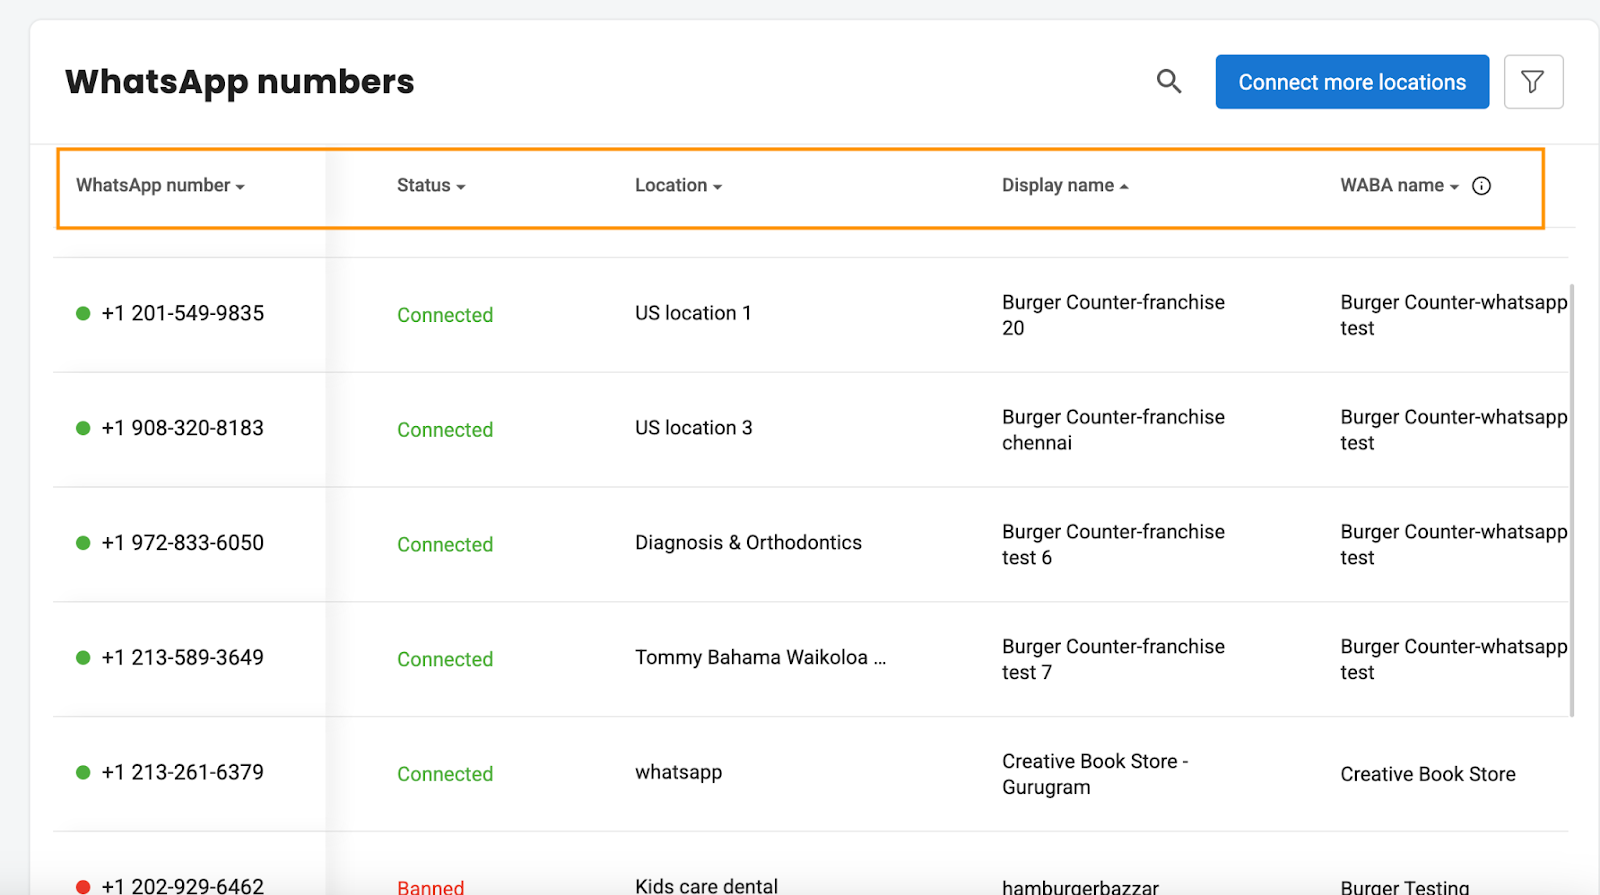Click Burger Testing WABA name
Image resolution: width=1600 pixels, height=895 pixels.
pyautogui.click(x=1405, y=887)
